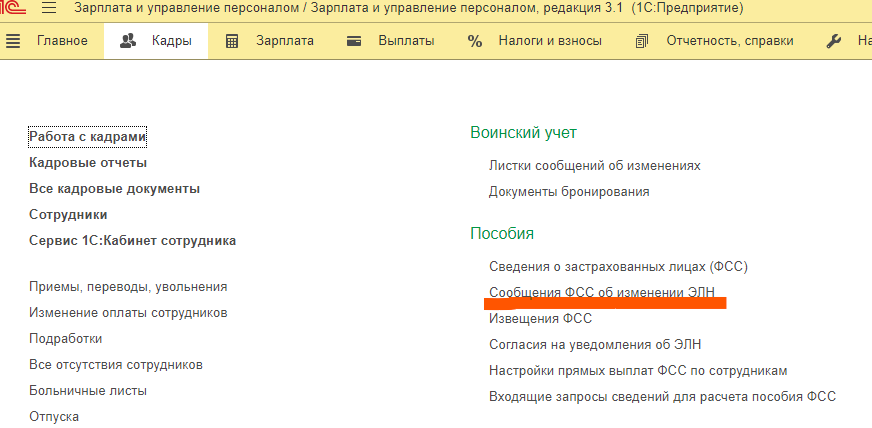Open Работа с кадрами link
This screenshot has height=428, width=872.
tap(88, 136)
